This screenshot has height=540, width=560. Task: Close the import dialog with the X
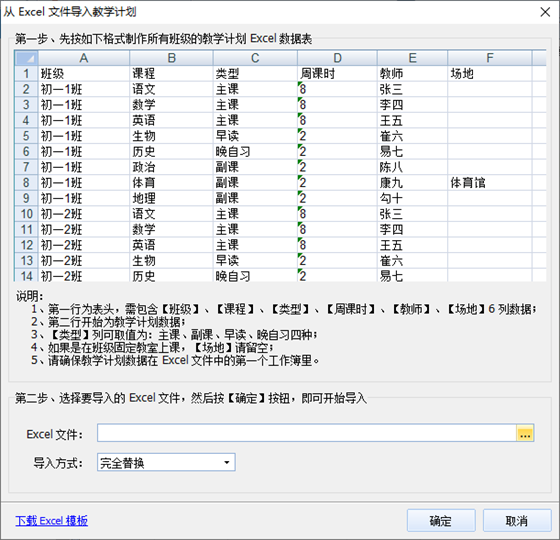click(x=545, y=12)
